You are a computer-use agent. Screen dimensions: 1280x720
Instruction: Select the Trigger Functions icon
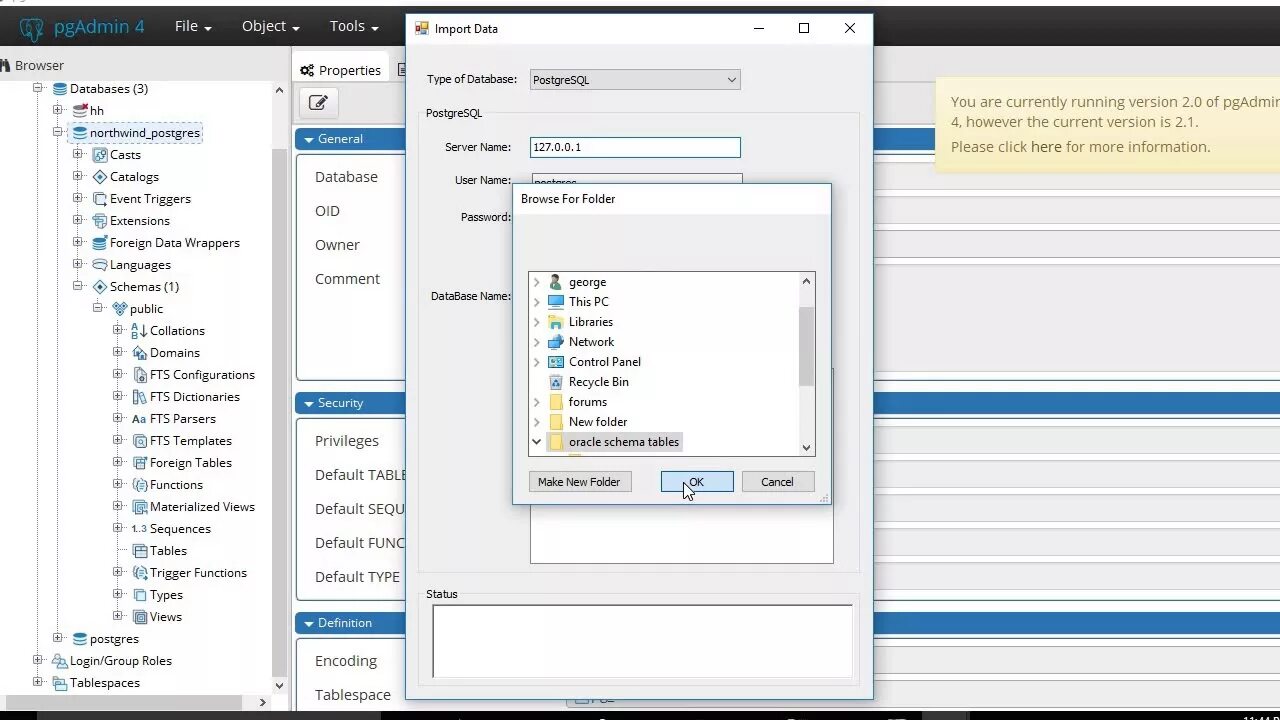(x=139, y=573)
